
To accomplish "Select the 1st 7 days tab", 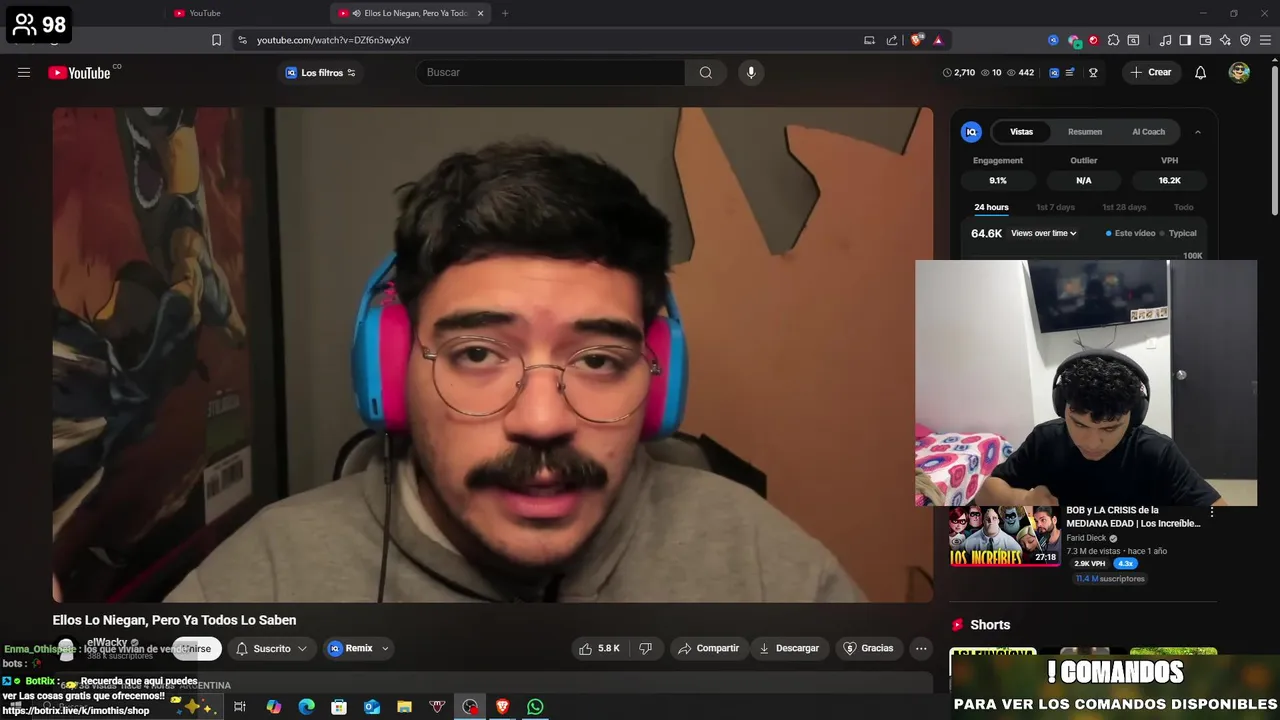I will (x=1055, y=207).
